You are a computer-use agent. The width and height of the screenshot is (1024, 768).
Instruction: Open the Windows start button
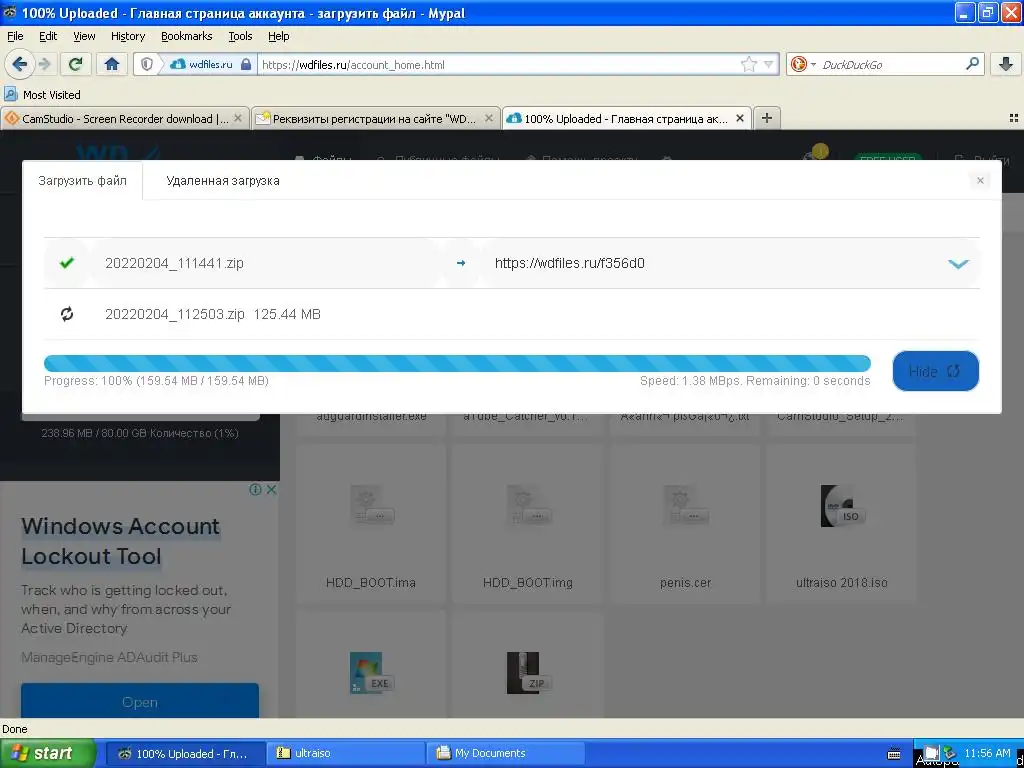click(x=48, y=753)
